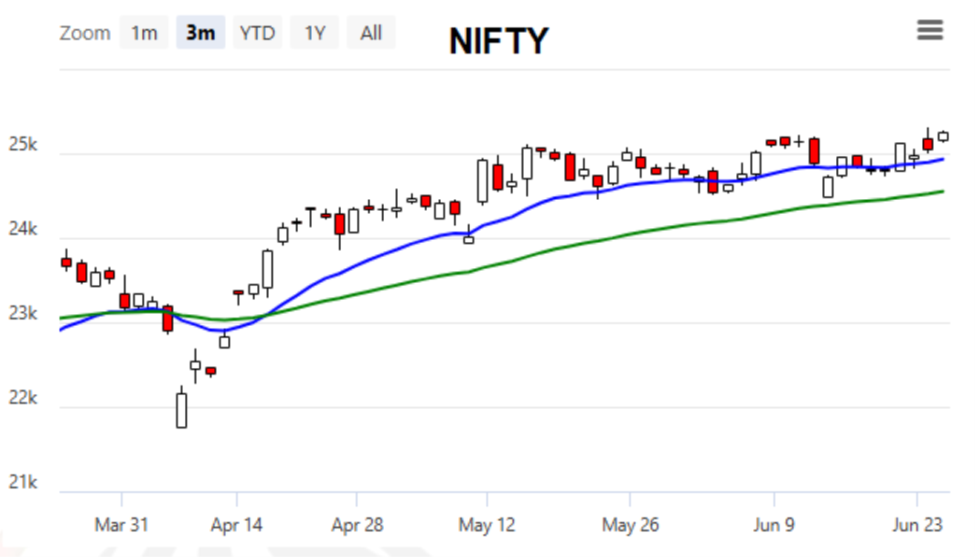The width and height of the screenshot is (975, 557).
Task: Click the 22k y-axis label
Action: (23, 397)
